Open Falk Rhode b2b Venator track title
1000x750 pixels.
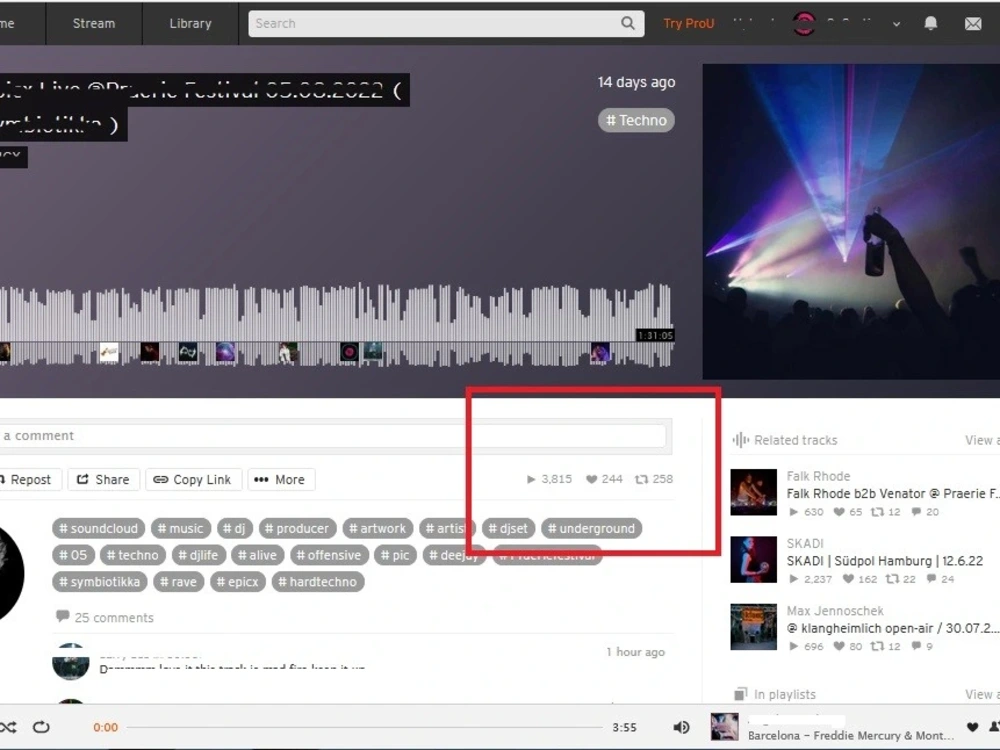[893, 494]
